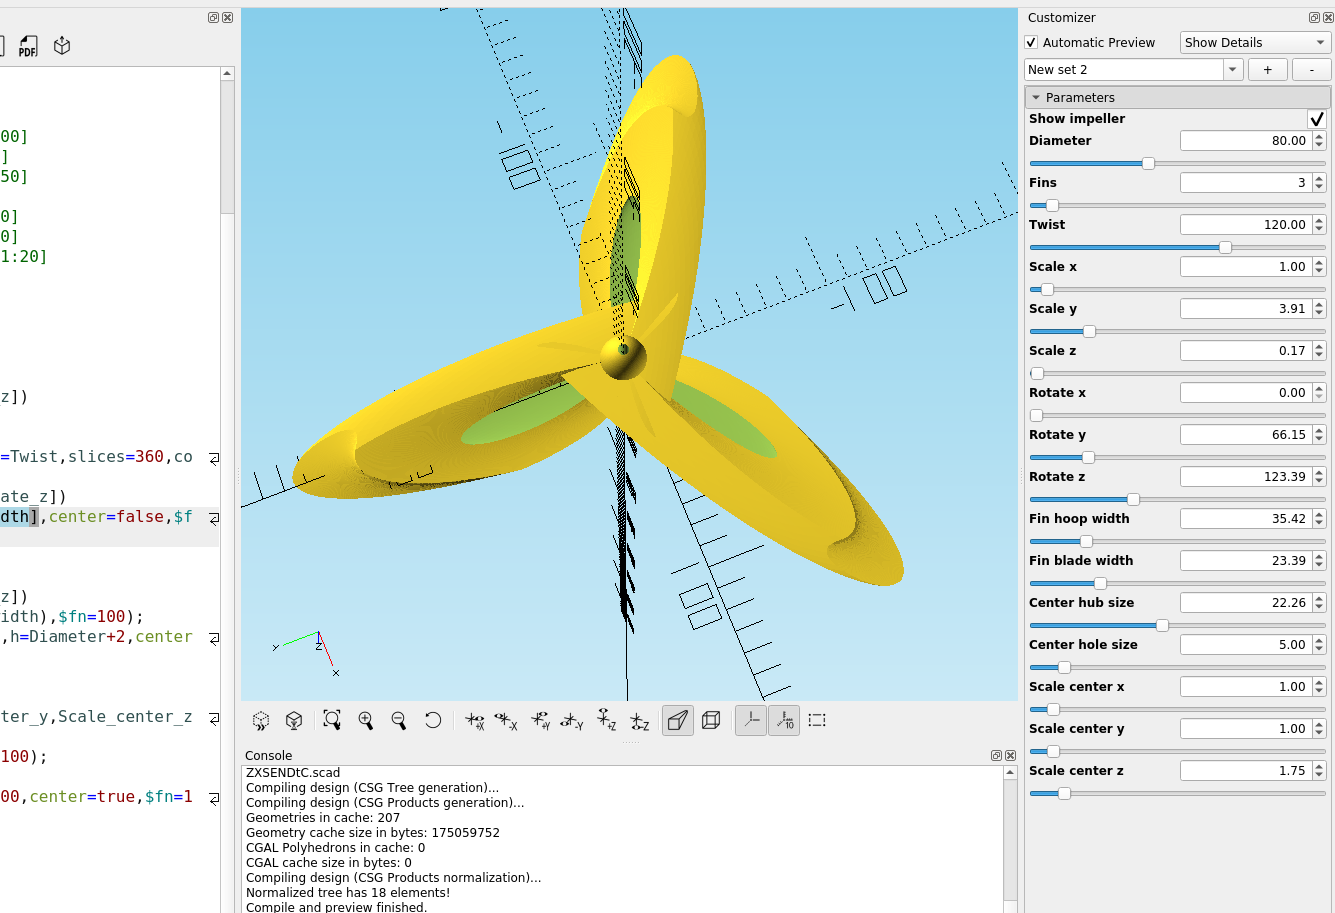1335x913 pixels.
Task: Increase Fins using its spinbox up arrow
Action: [1318, 177]
